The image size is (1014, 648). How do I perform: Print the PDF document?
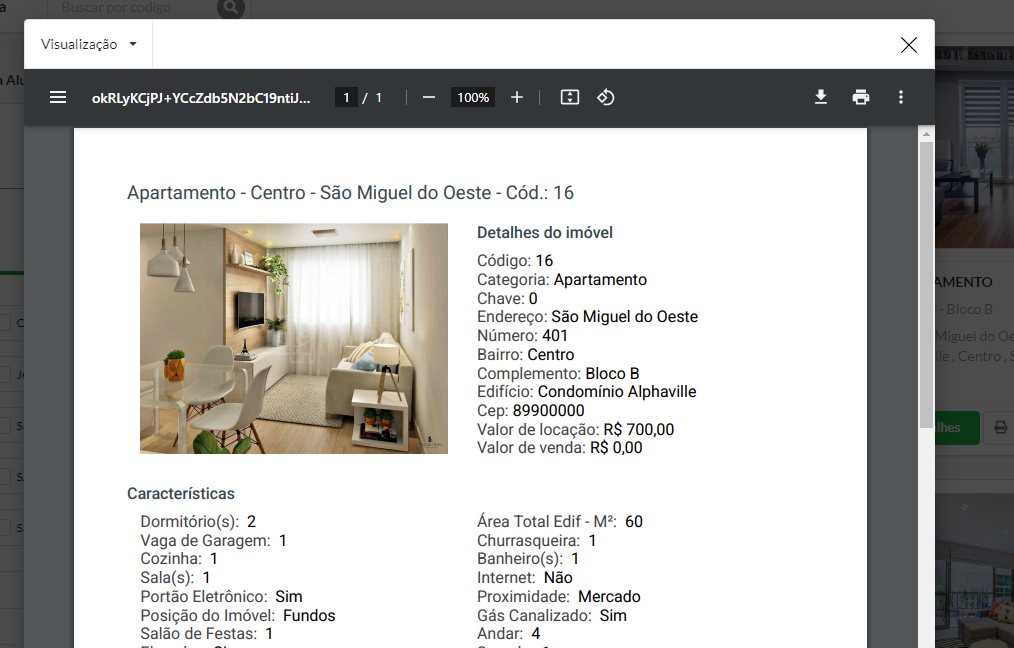tap(861, 98)
